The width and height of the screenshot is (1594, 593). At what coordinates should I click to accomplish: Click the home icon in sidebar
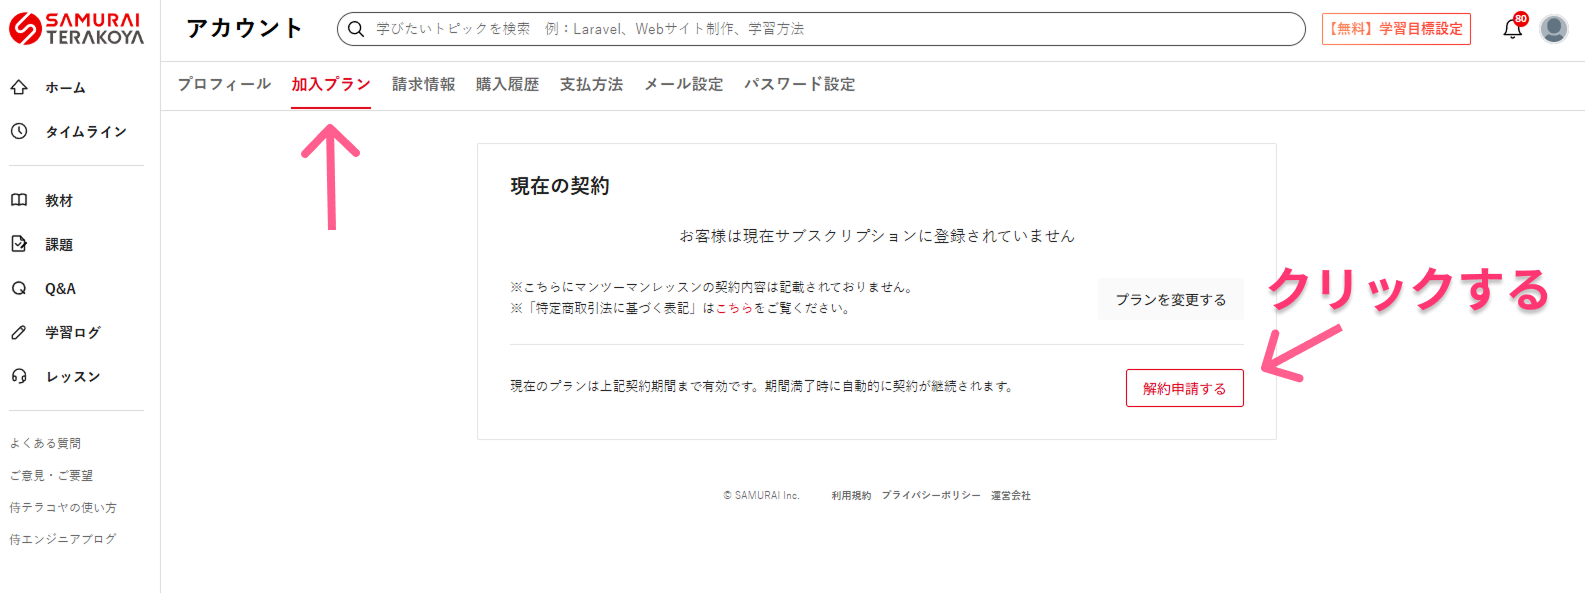(x=19, y=88)
